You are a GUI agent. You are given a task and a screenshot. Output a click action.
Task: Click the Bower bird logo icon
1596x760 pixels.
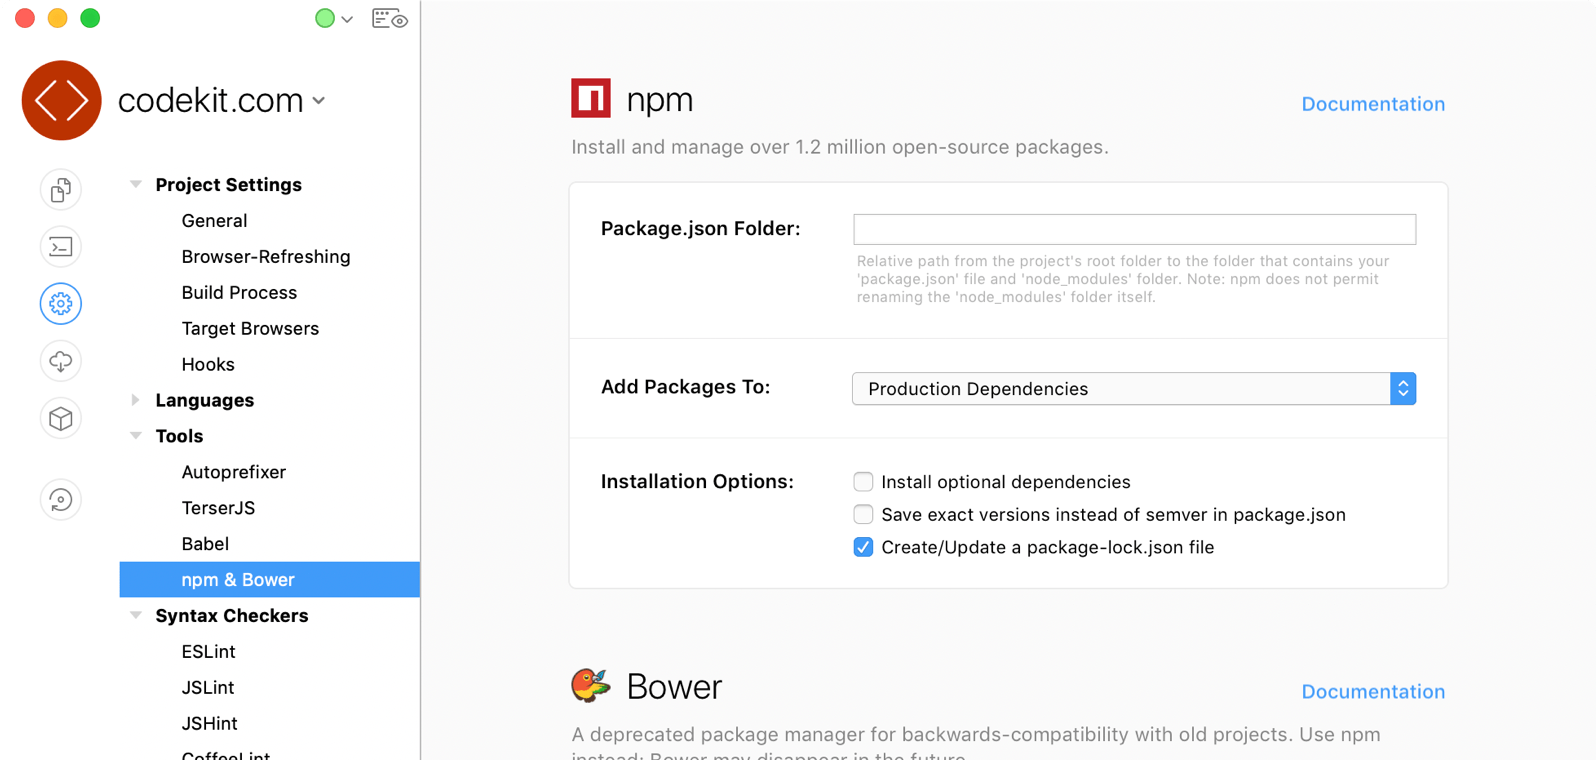point(591,685)
